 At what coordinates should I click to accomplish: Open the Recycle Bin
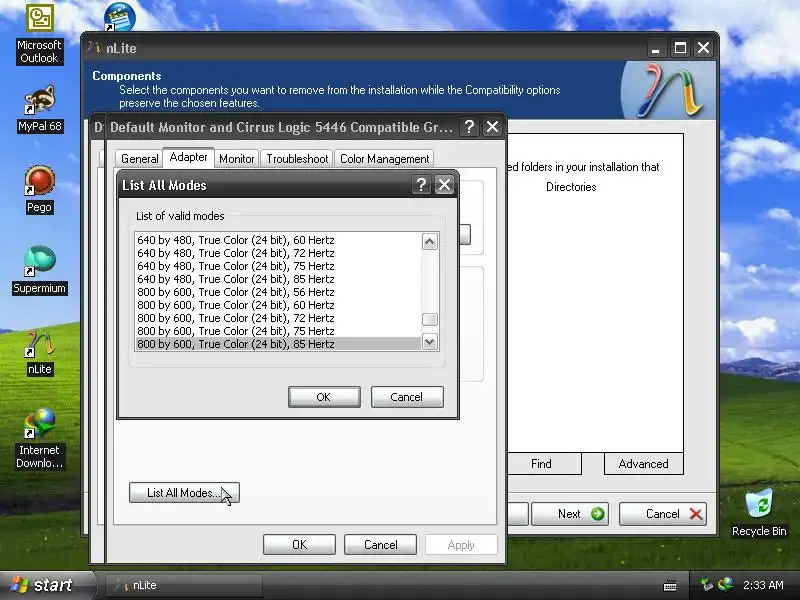[x=759, y=512]
